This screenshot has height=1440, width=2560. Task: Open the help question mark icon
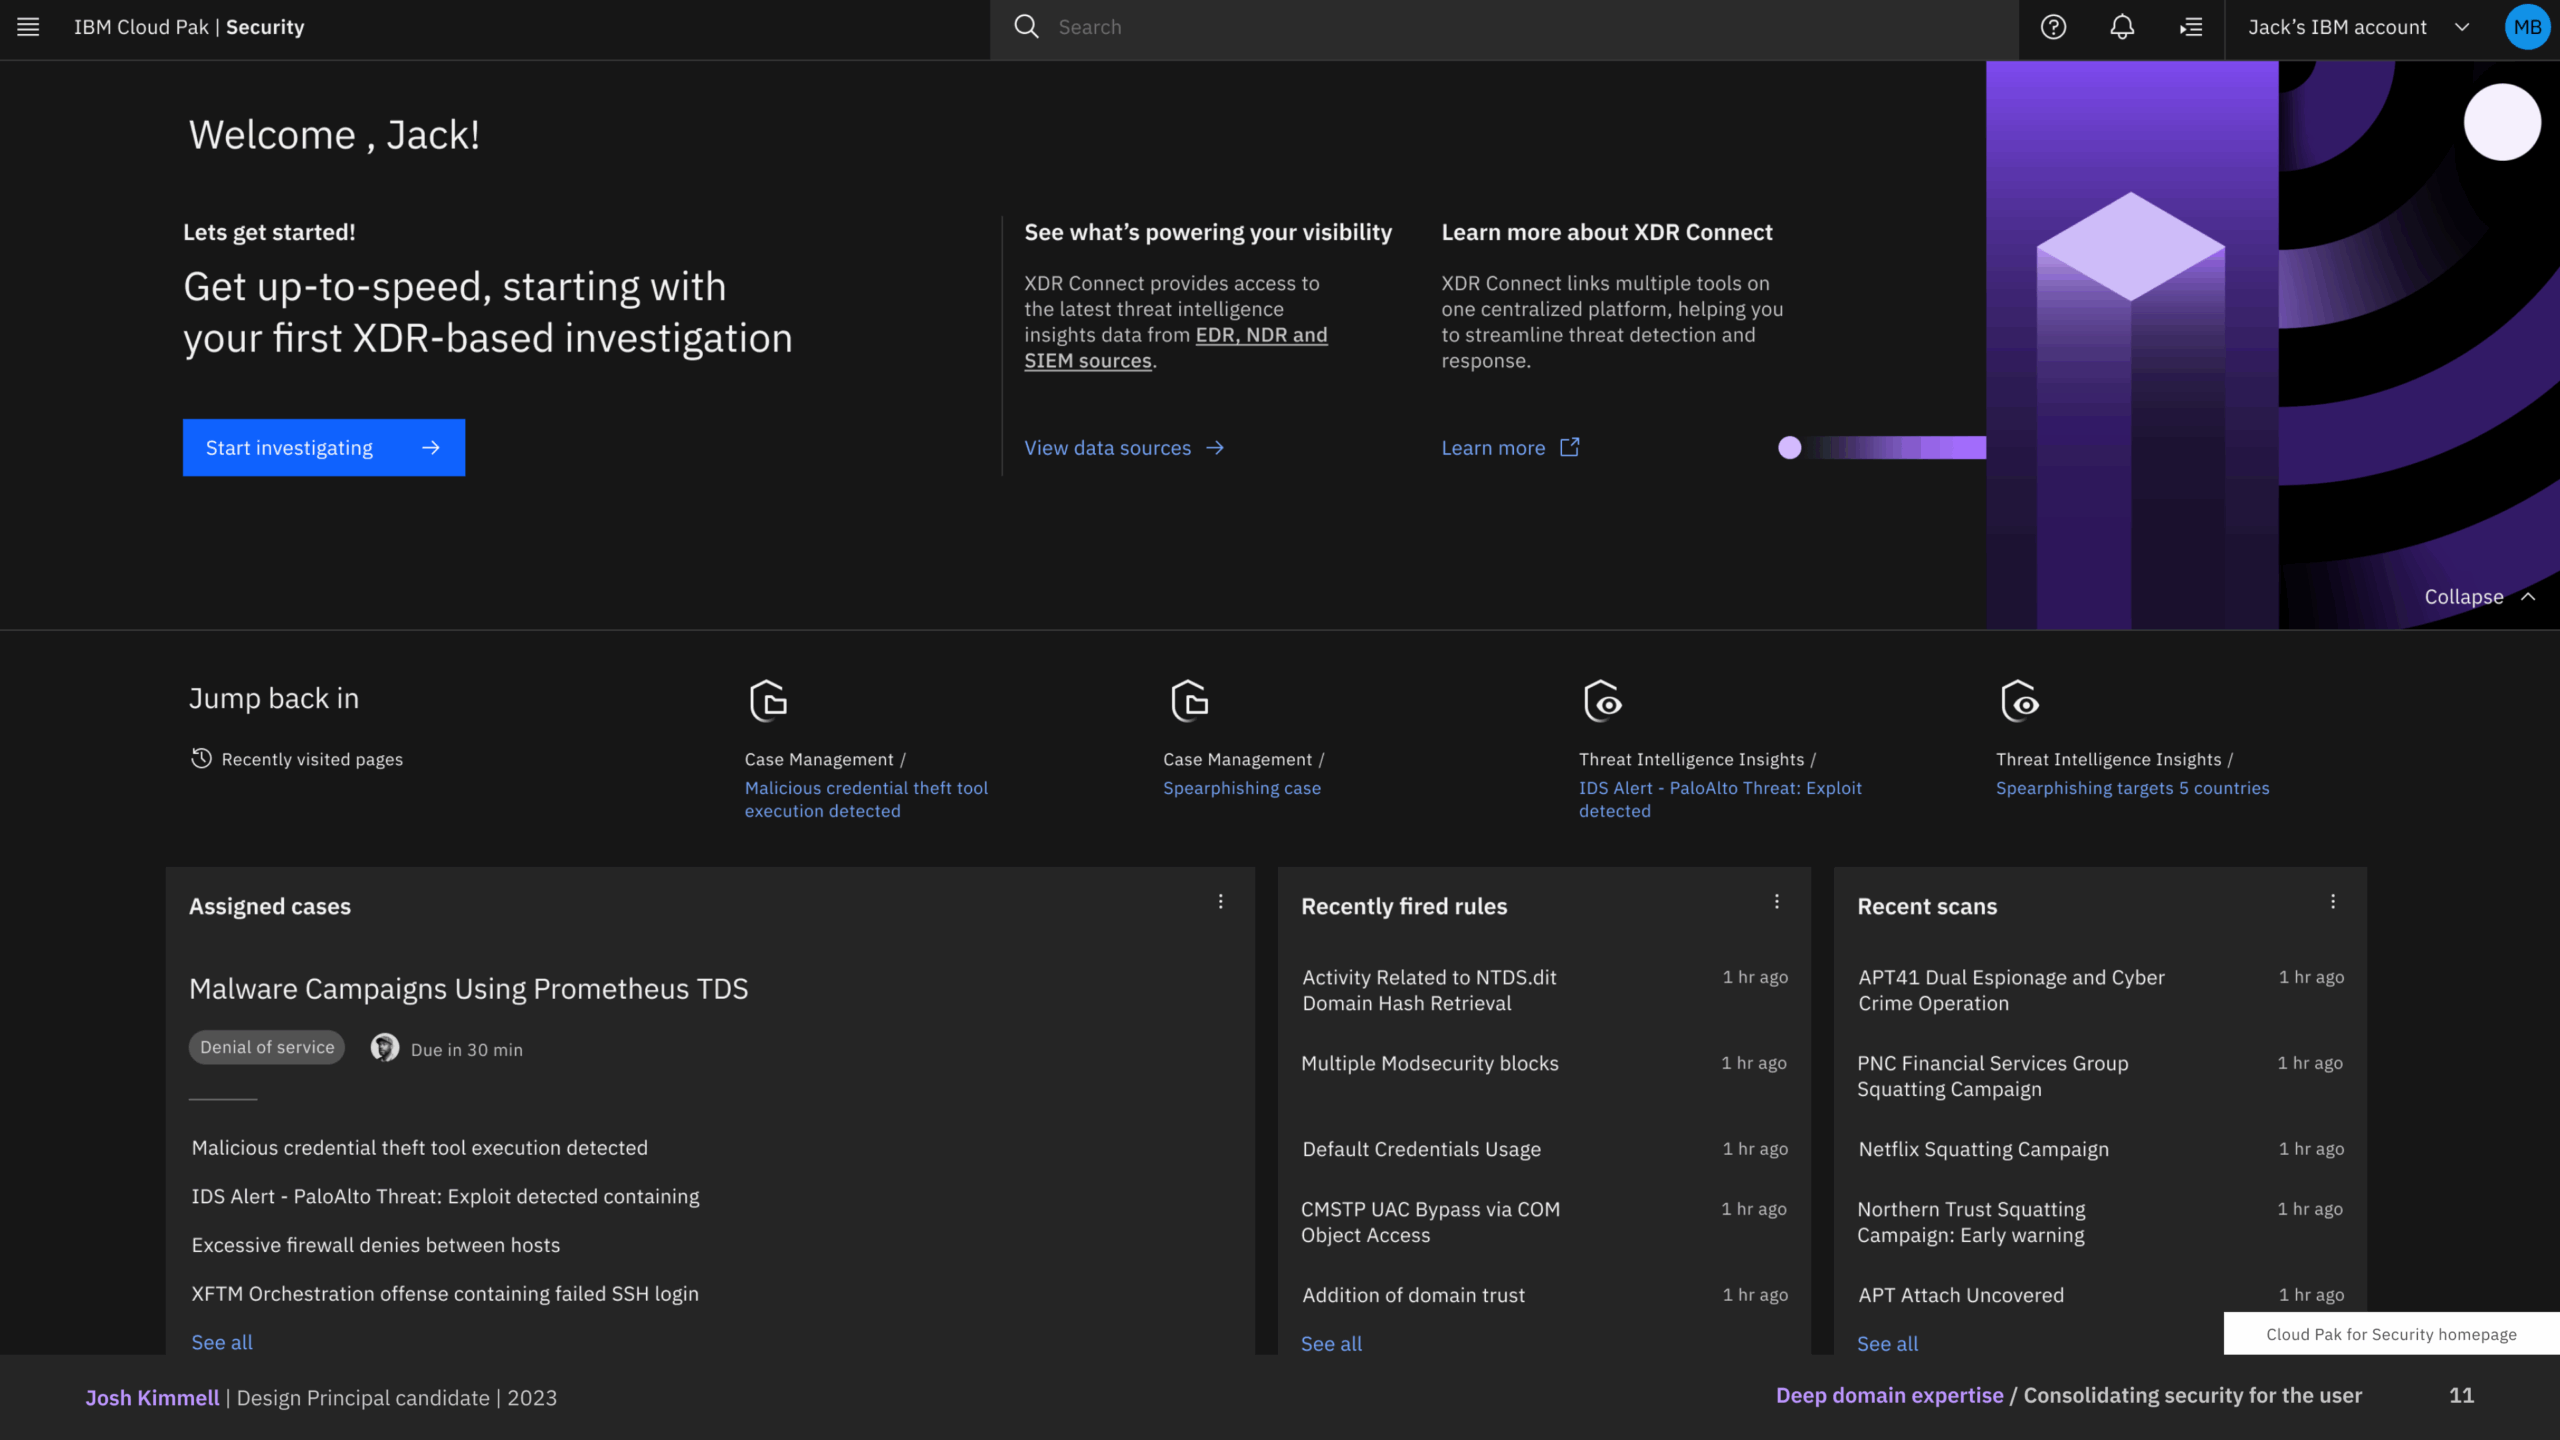(x=2053, y=27)
